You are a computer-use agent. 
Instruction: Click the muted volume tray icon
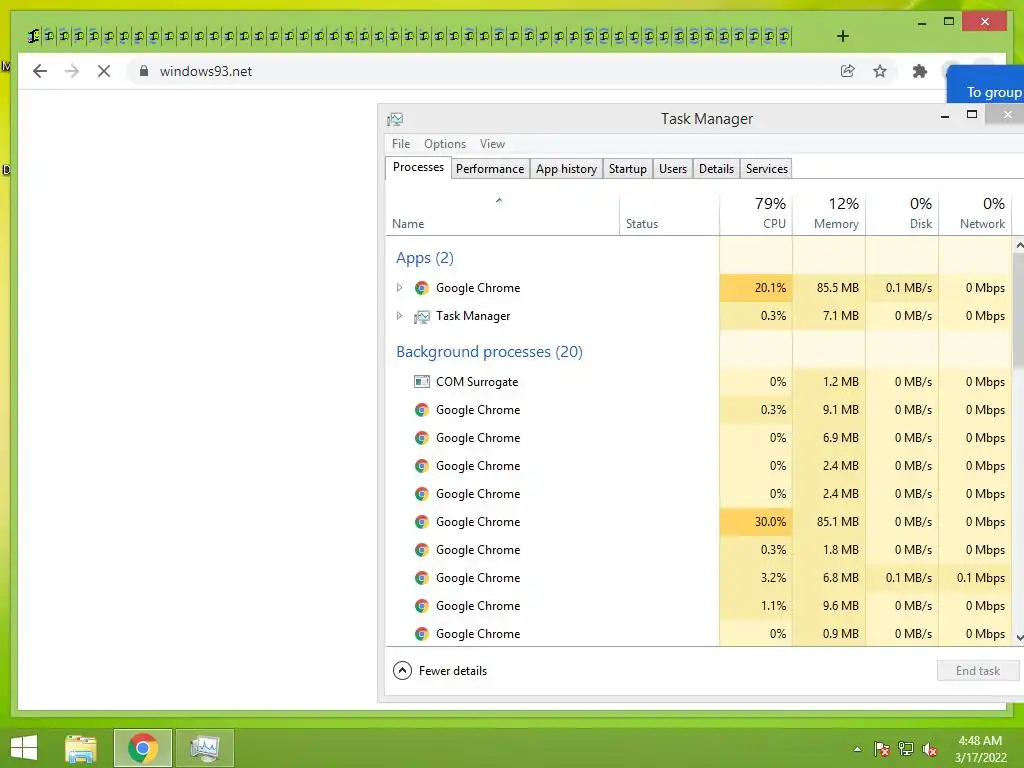930,749
